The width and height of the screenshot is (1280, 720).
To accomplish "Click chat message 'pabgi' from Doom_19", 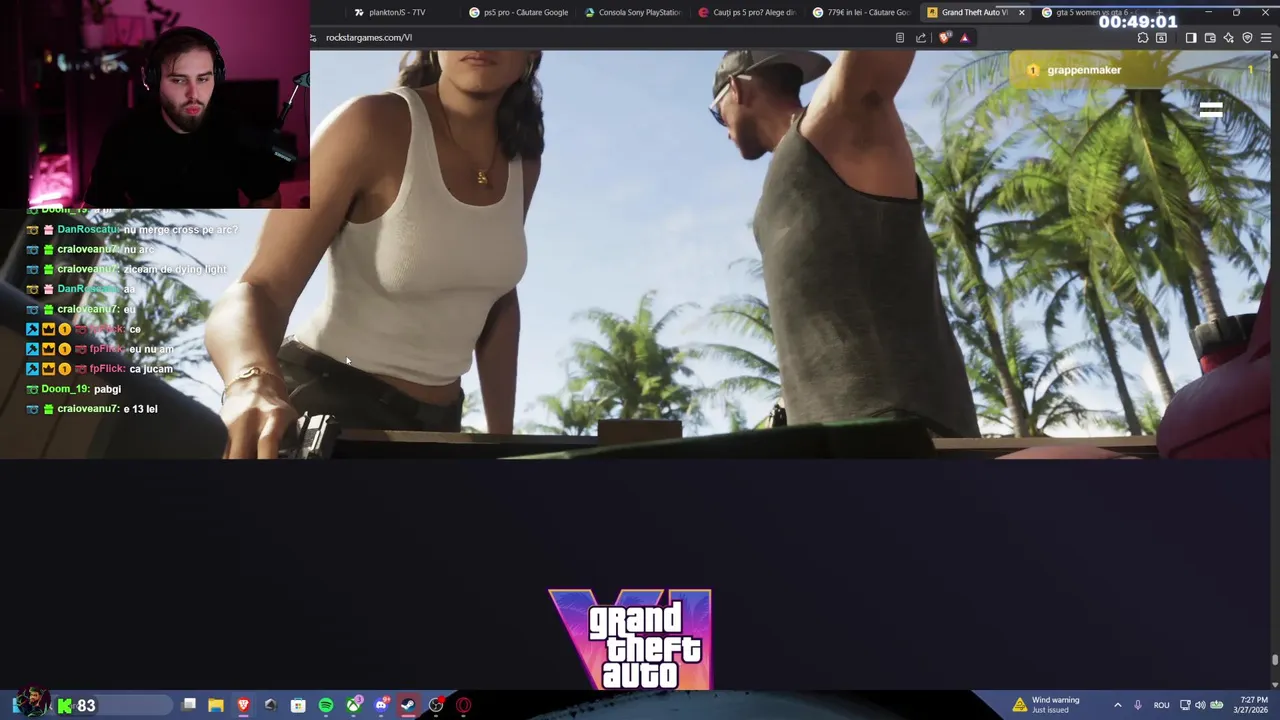I will pos(107,389).
